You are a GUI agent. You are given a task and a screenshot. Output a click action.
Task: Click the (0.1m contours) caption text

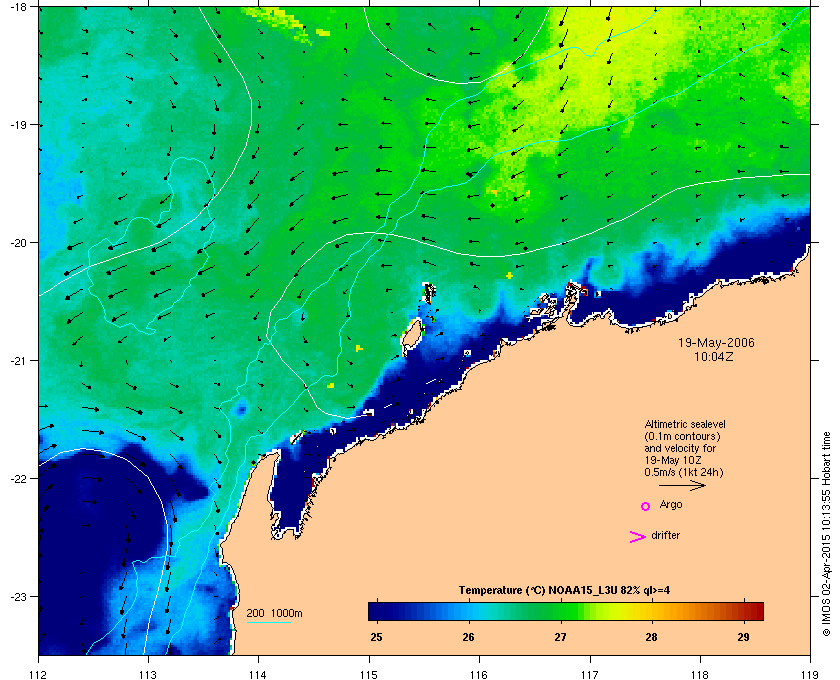pyautogui.click(x=682, y=436)
